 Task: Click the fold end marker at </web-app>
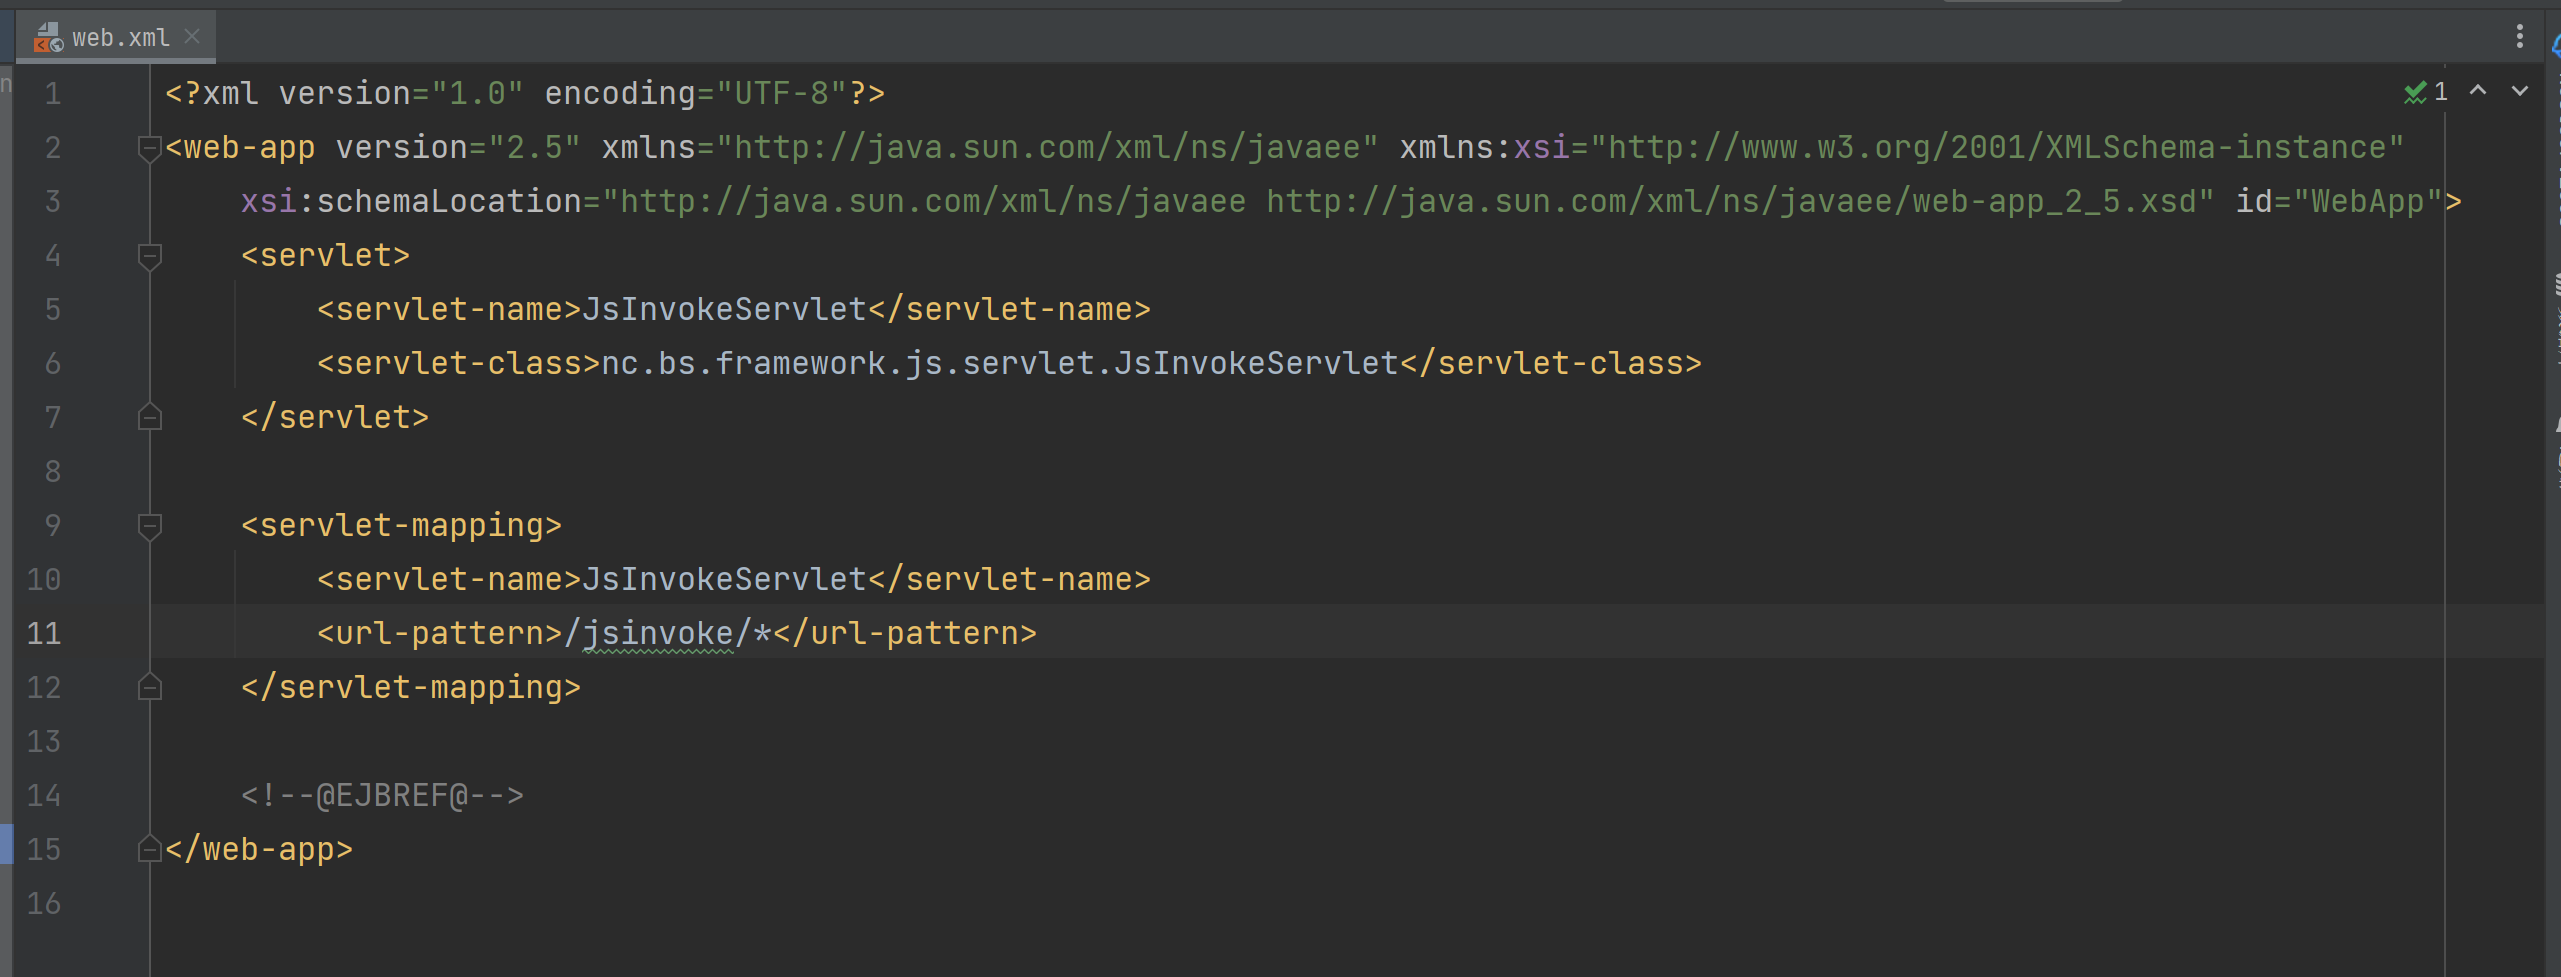coord(150,849)
